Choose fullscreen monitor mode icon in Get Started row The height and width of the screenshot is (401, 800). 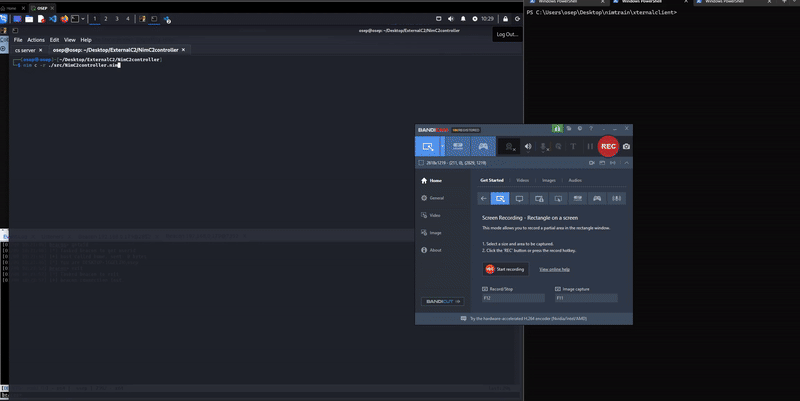(520, 198)
